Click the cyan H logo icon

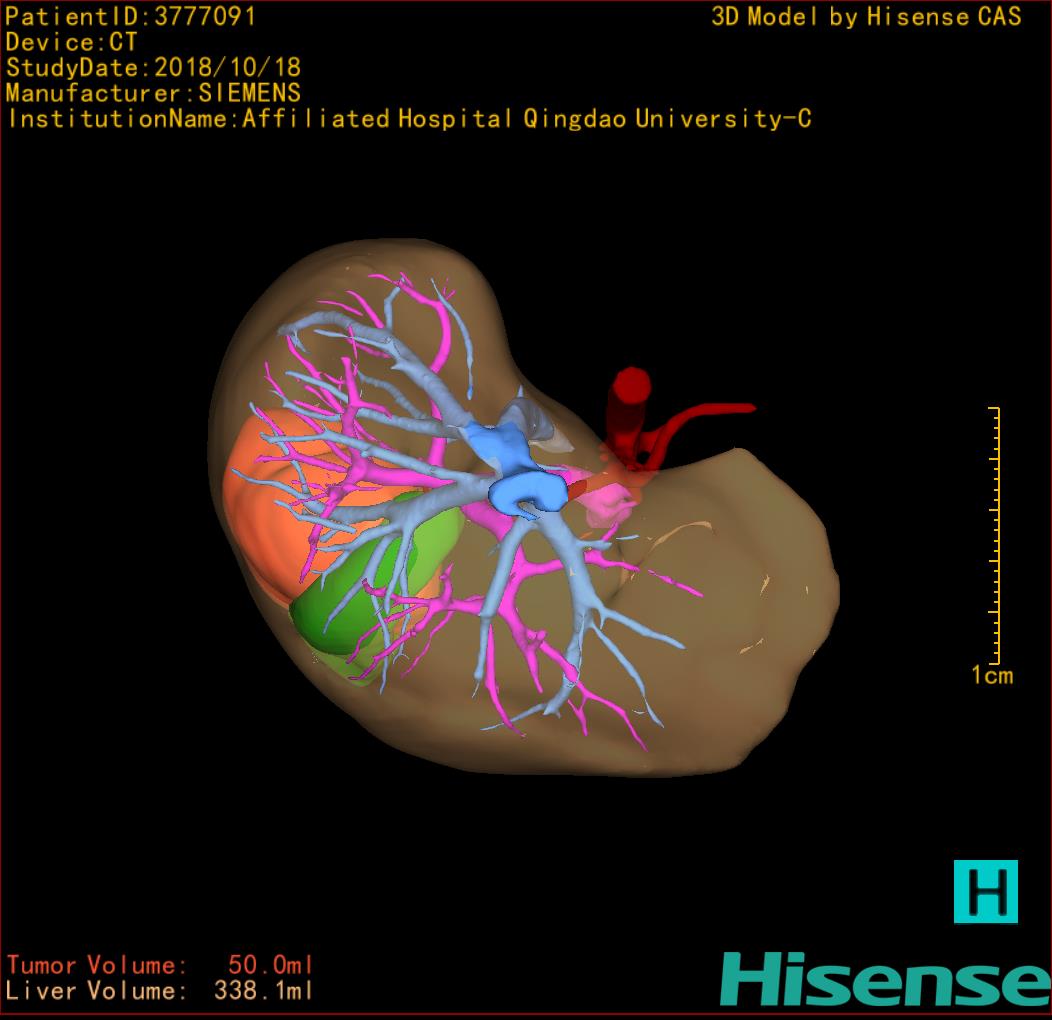click(985, 890)
